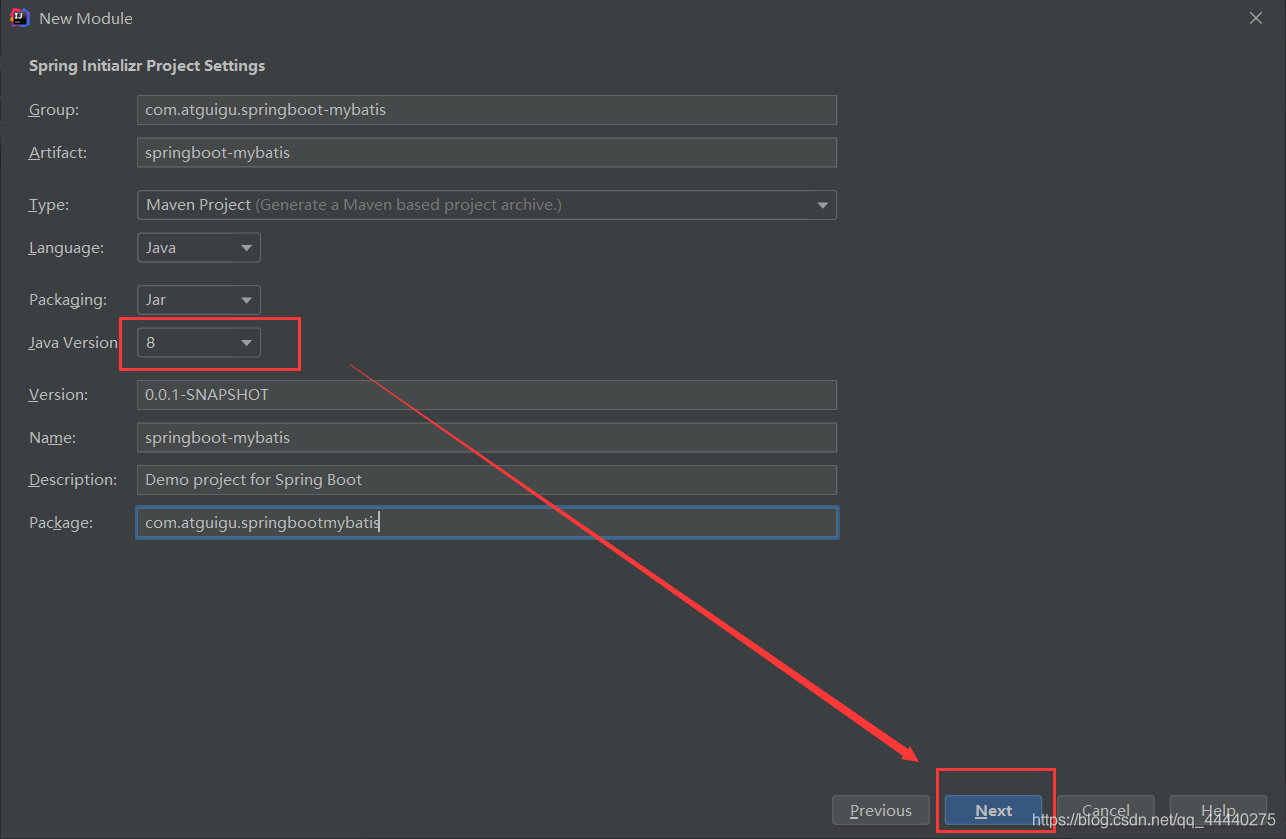Edit the Description input field
The image size is (1286, 839).
[486, 480]
